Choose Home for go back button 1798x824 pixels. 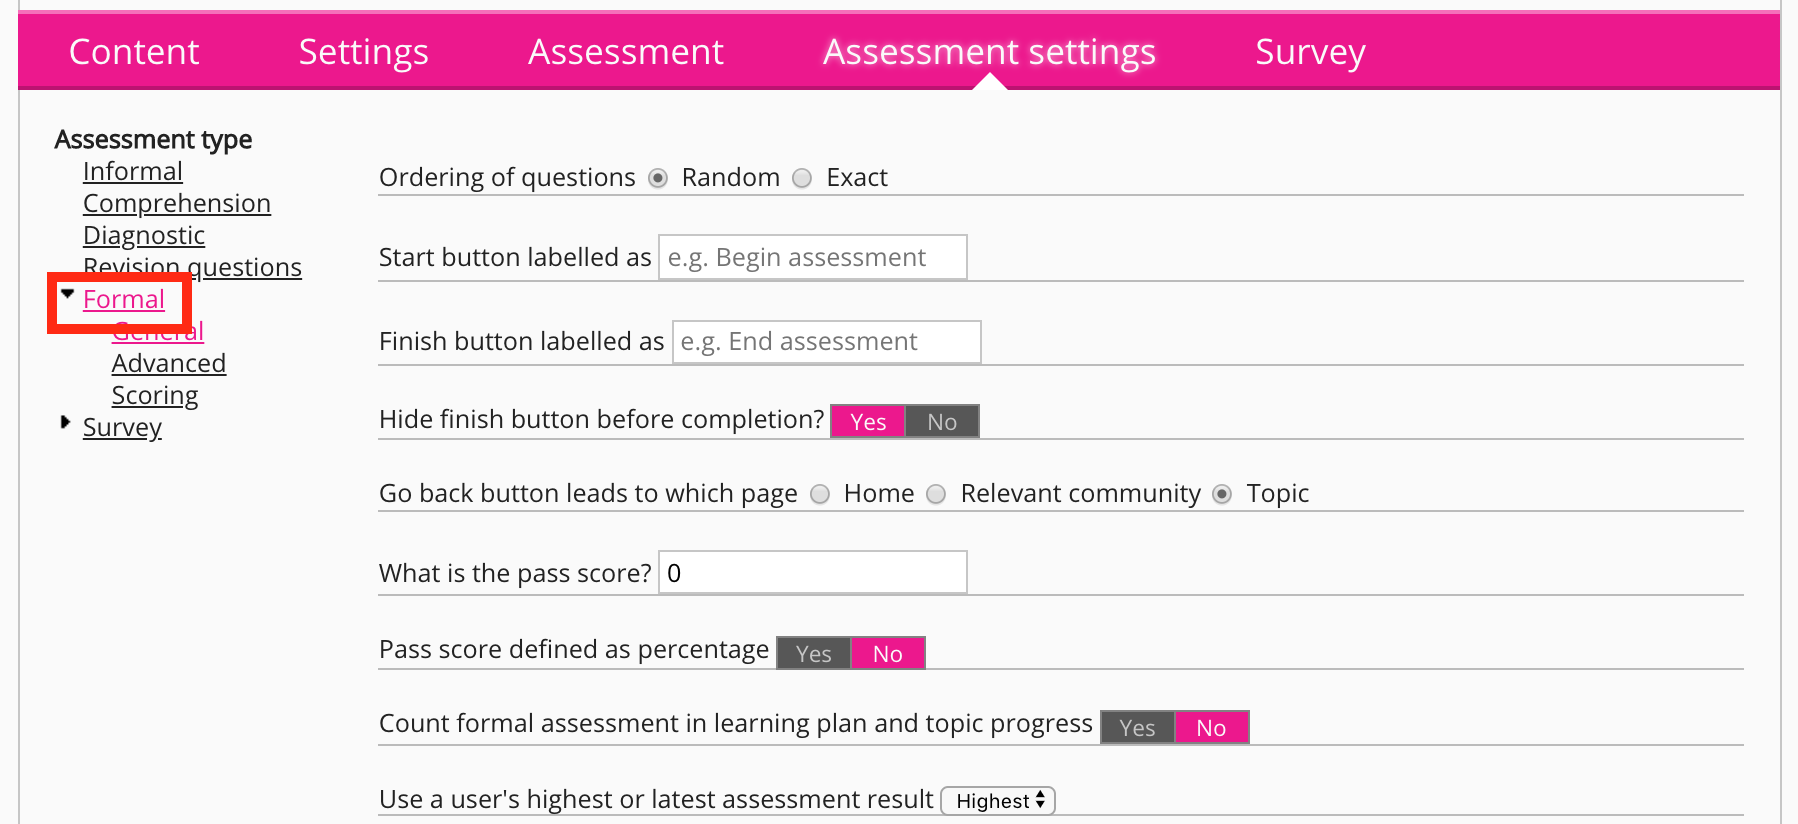pos(820,495)
